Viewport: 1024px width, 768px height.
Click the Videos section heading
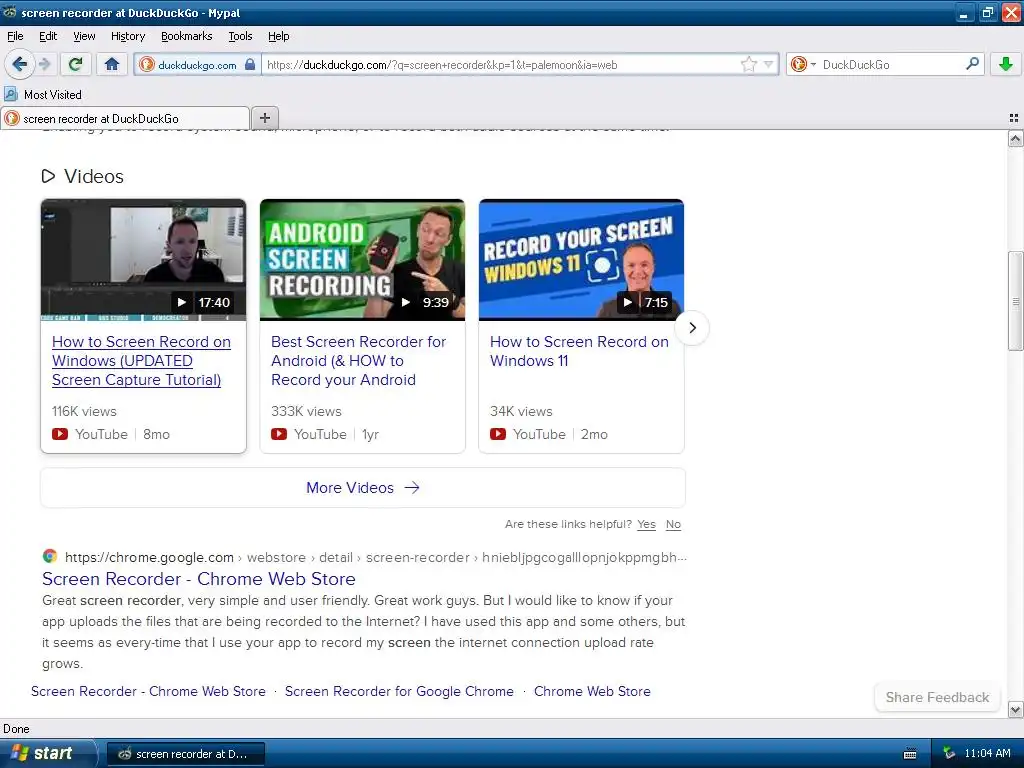pos(93,176)
